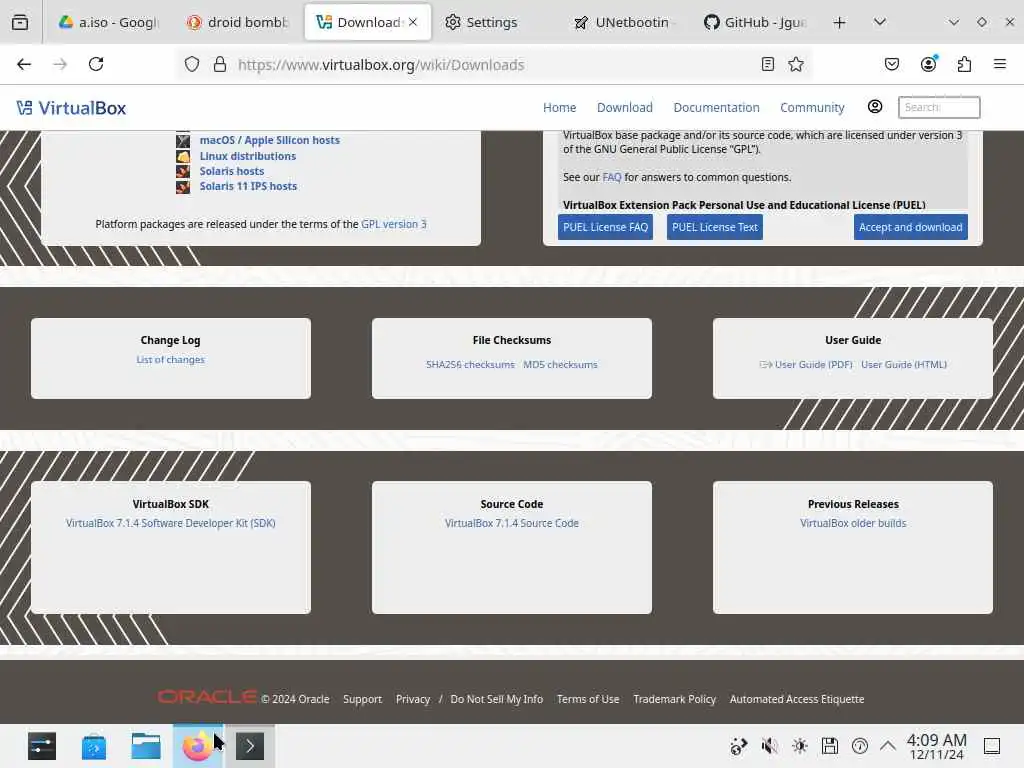Click the VirtualBox logo
Image resolution: width=1024 pixels, height=768 pixels.
[x=71, y=108]
